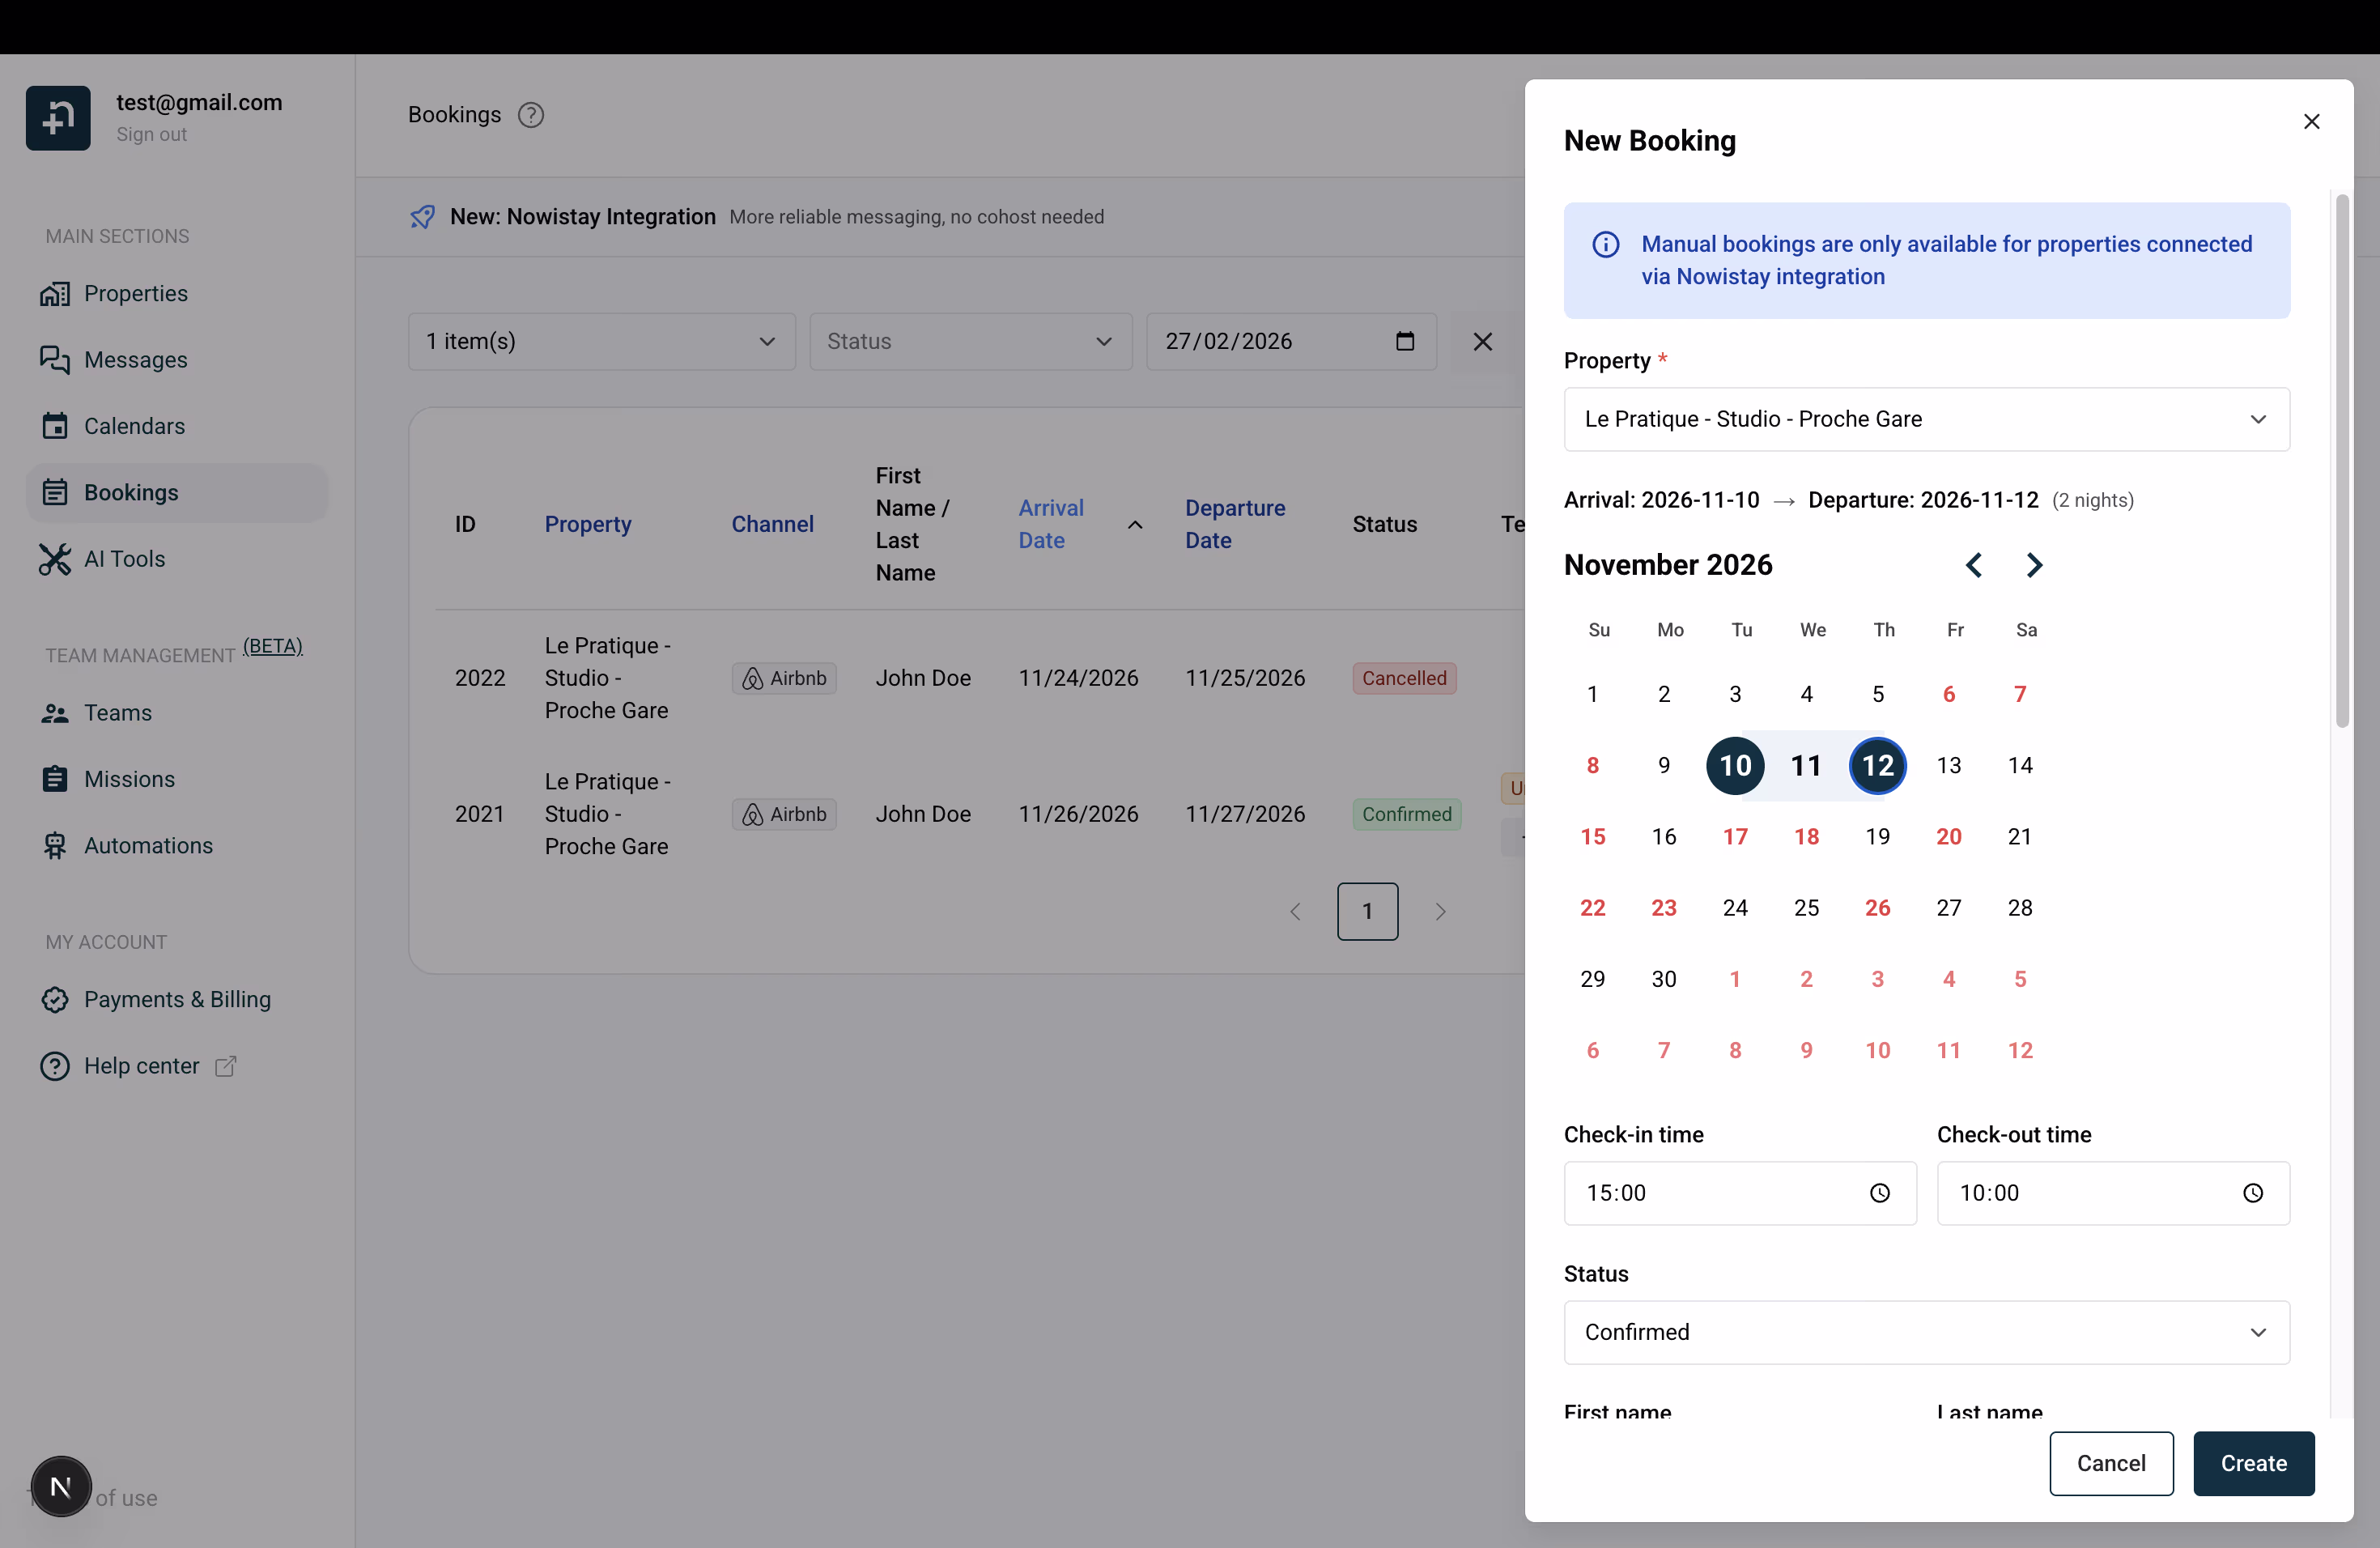
Task: Click the Sign out link
Action: (x=151, y=135)
